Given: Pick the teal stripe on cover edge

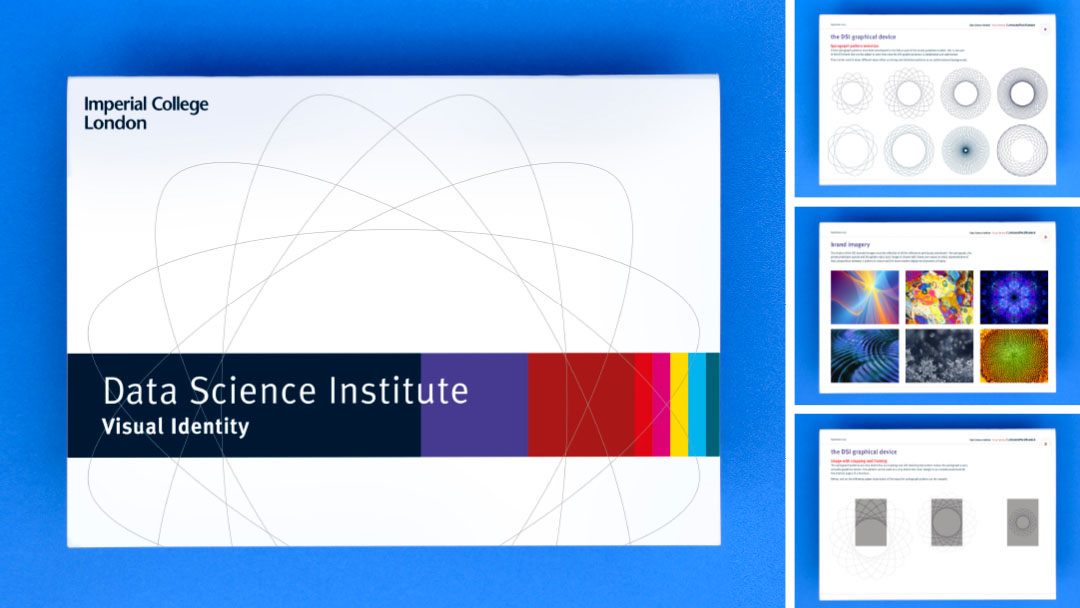Looking at the screenshot, I should pos(713,405).
